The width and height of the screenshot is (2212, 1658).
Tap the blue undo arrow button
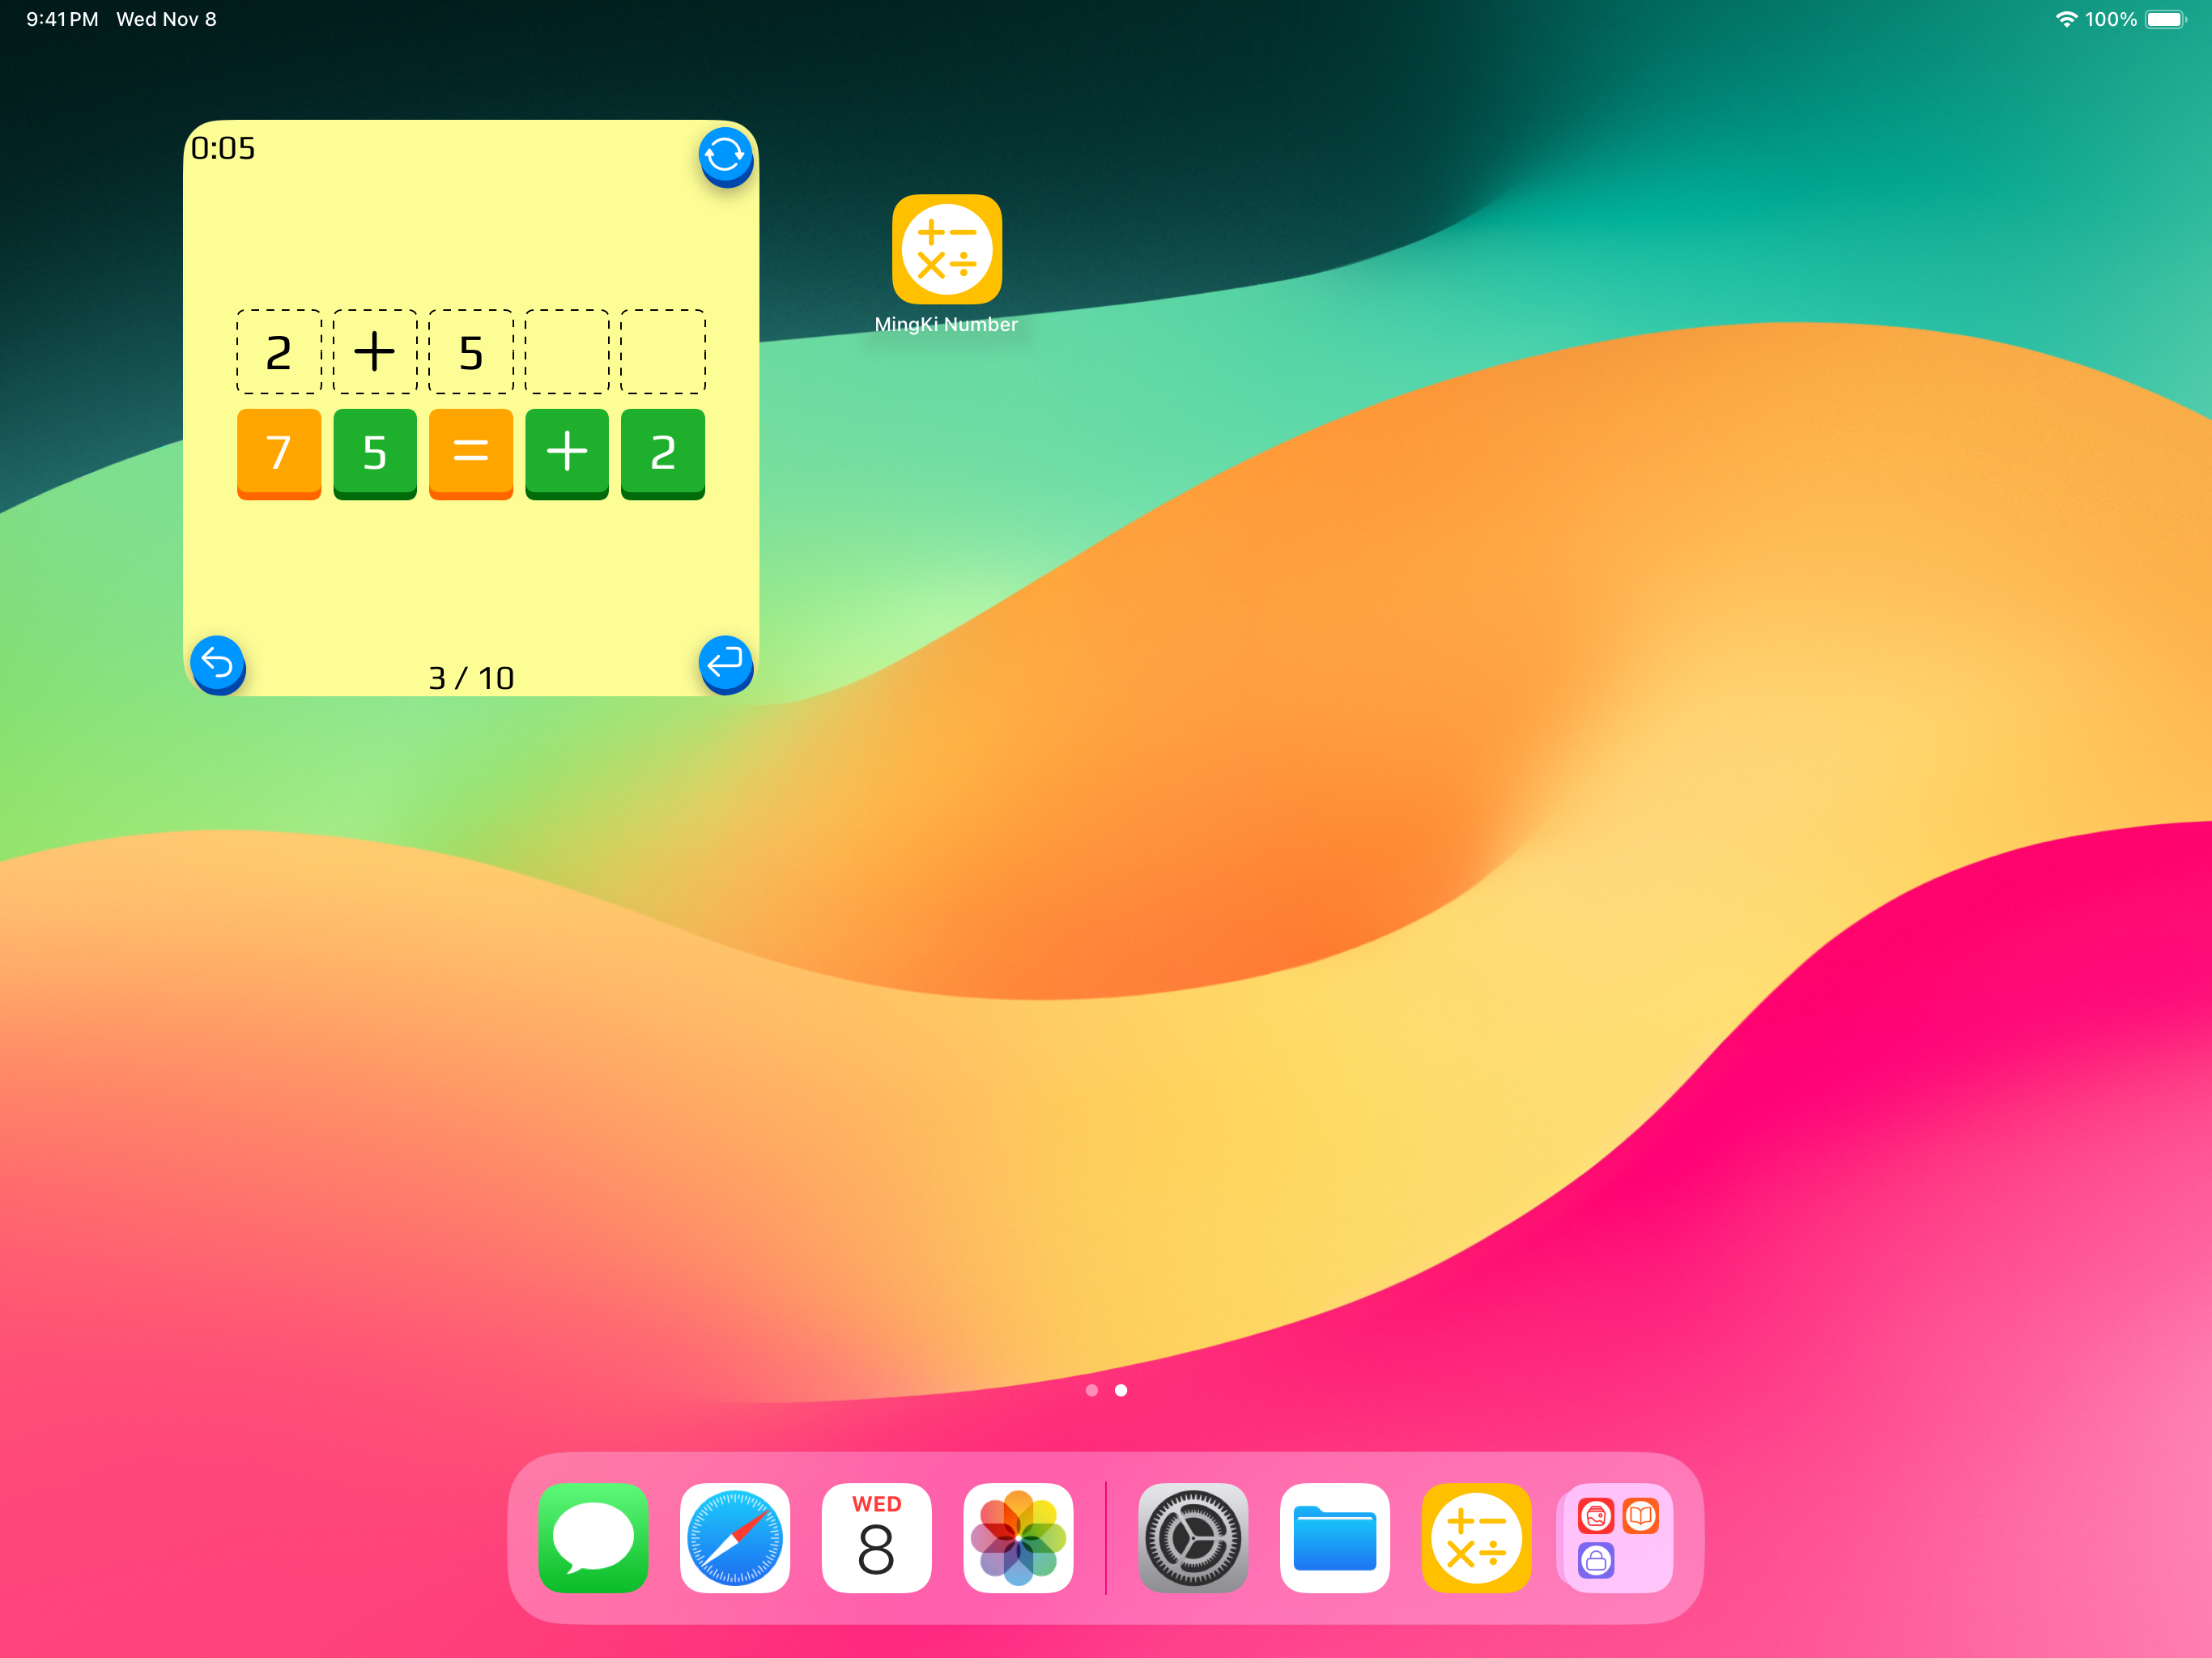click(x=218, y=664)
